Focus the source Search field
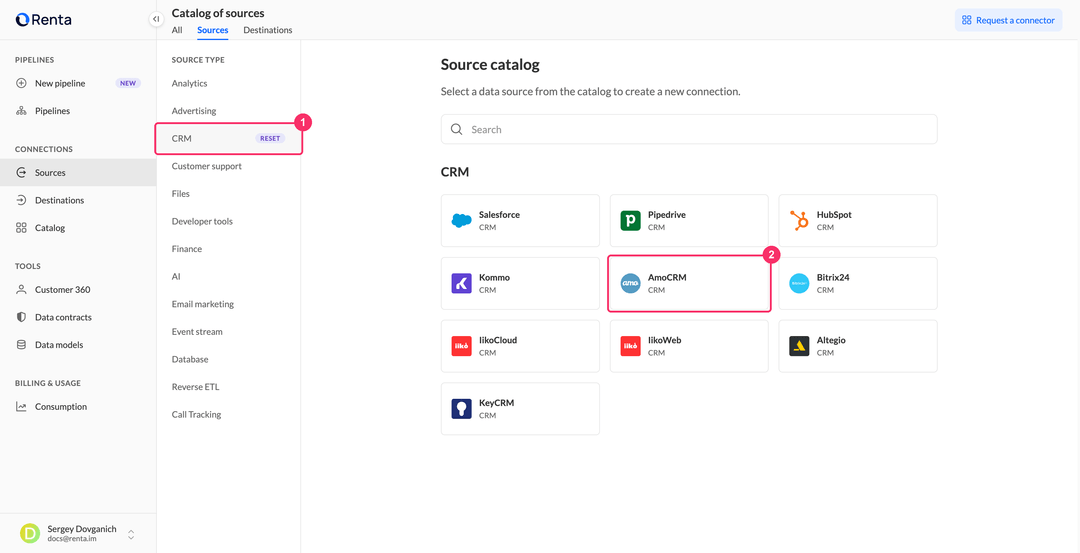 tap(689, 129)
